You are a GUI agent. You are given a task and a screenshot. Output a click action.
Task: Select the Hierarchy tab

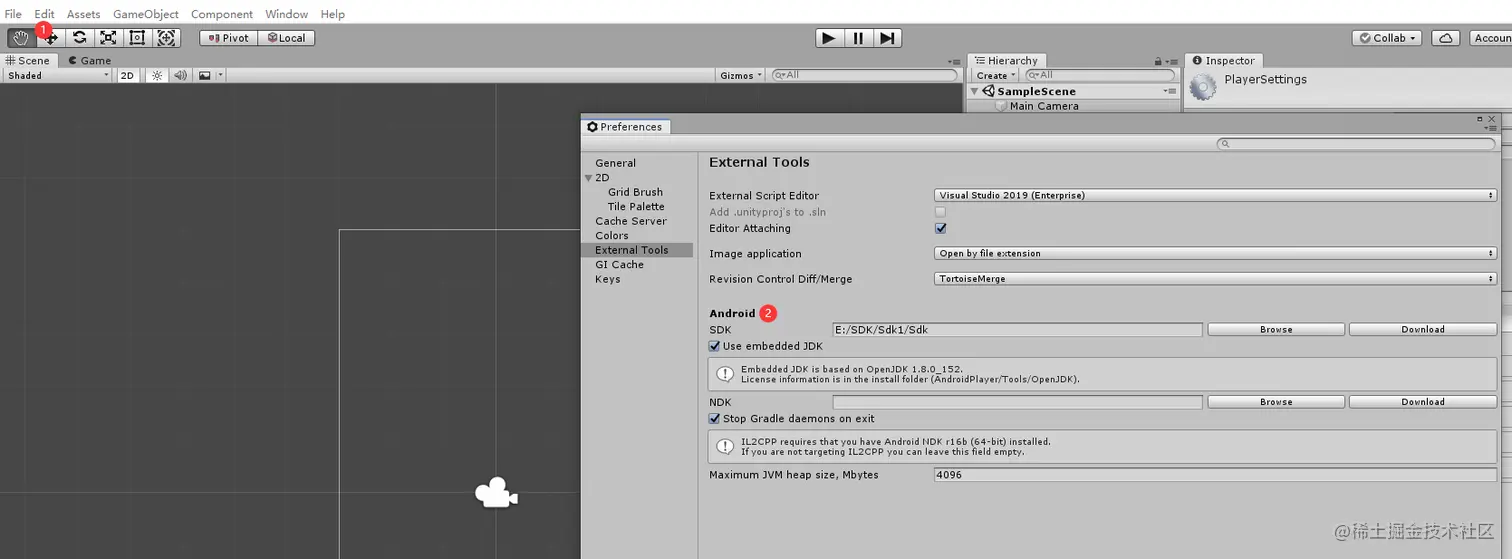(1006, 60)
